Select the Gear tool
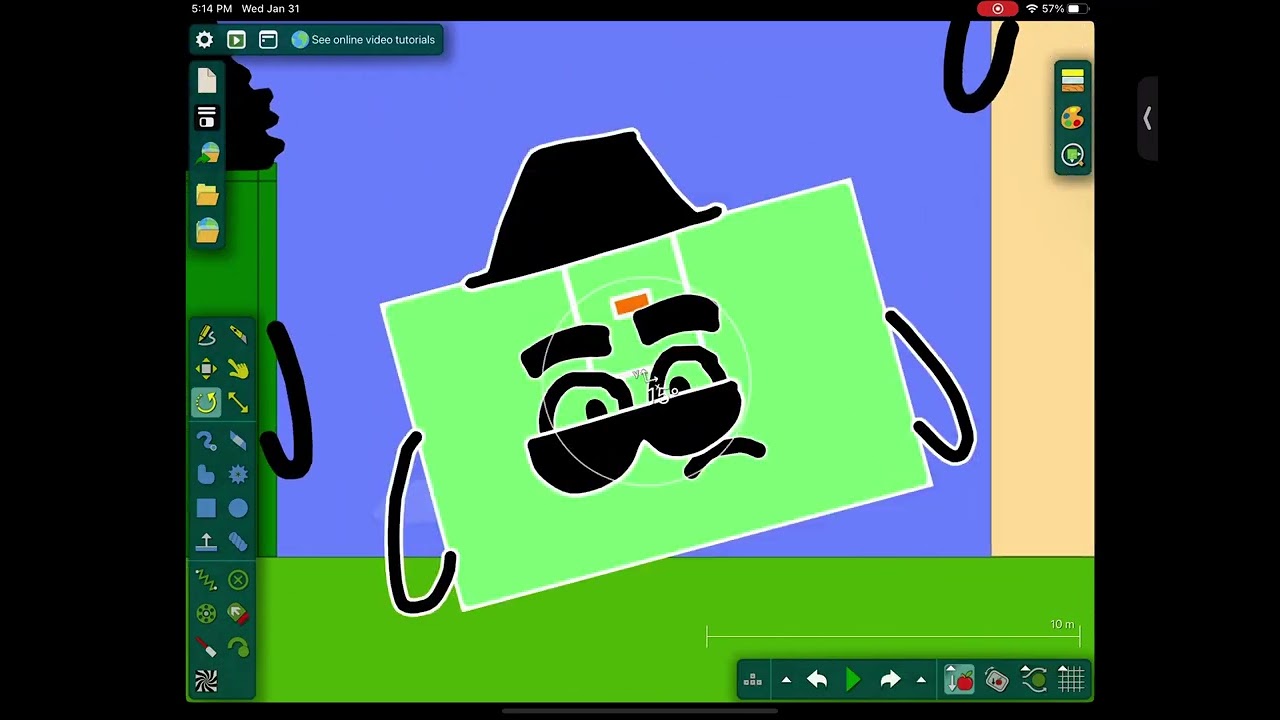1280x720 pixels. (238, 475)
